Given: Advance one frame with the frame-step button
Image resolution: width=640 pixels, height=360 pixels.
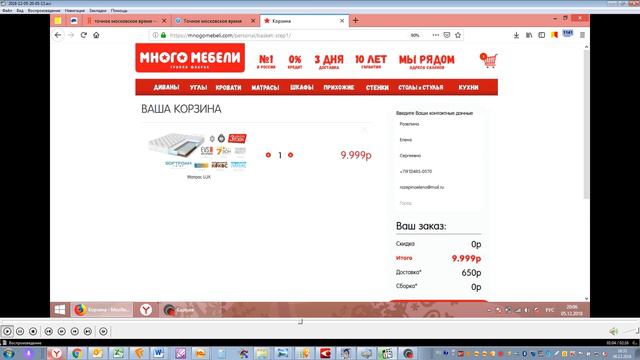Looking at the screenshot, I should tap(103, 331).
